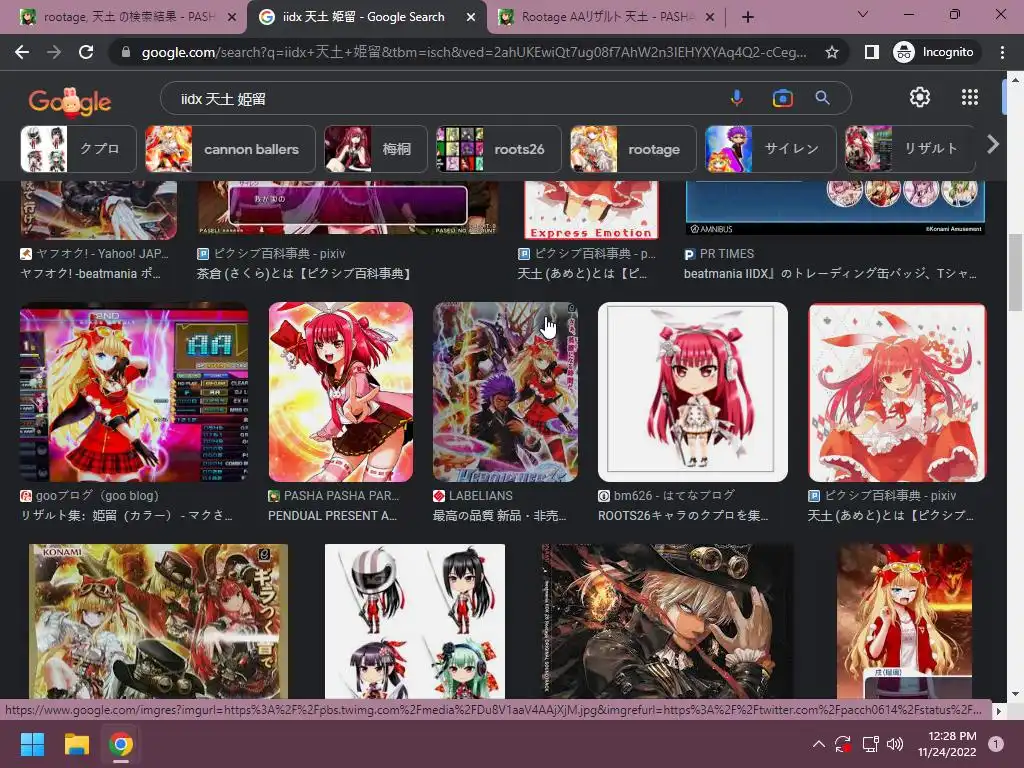Click the browser forward arrow

click(x=54, y=52)
